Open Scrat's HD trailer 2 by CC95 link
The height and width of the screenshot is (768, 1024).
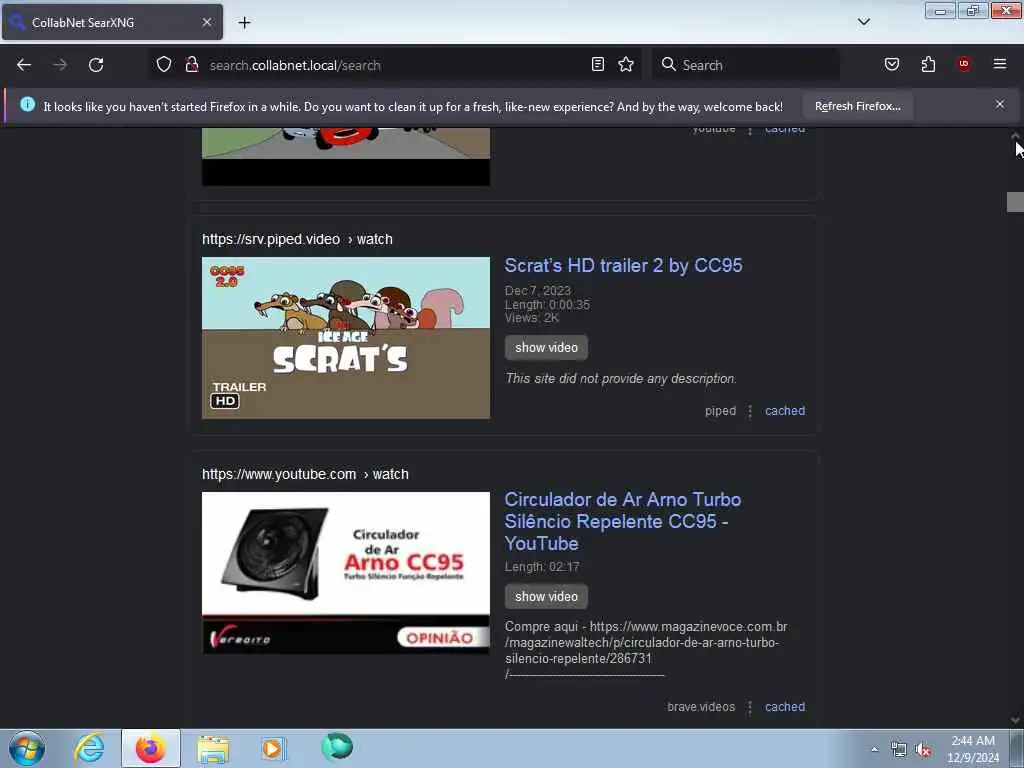pyautogui.click(x=623, y=266)
